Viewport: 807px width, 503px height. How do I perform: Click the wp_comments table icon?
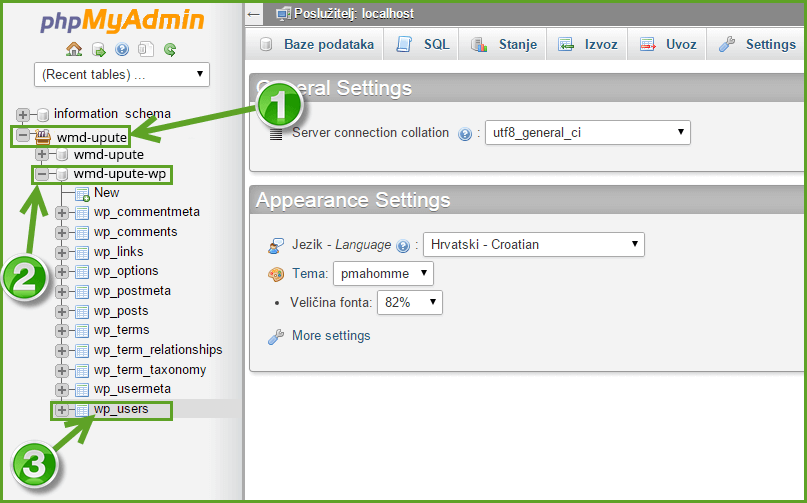82,233
